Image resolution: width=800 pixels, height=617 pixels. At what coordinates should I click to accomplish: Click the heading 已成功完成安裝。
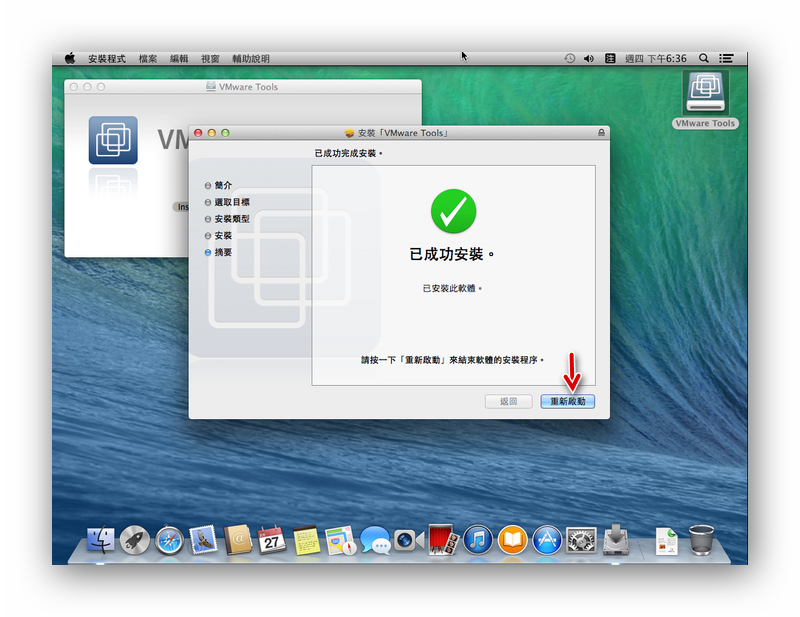pos(348,153)
